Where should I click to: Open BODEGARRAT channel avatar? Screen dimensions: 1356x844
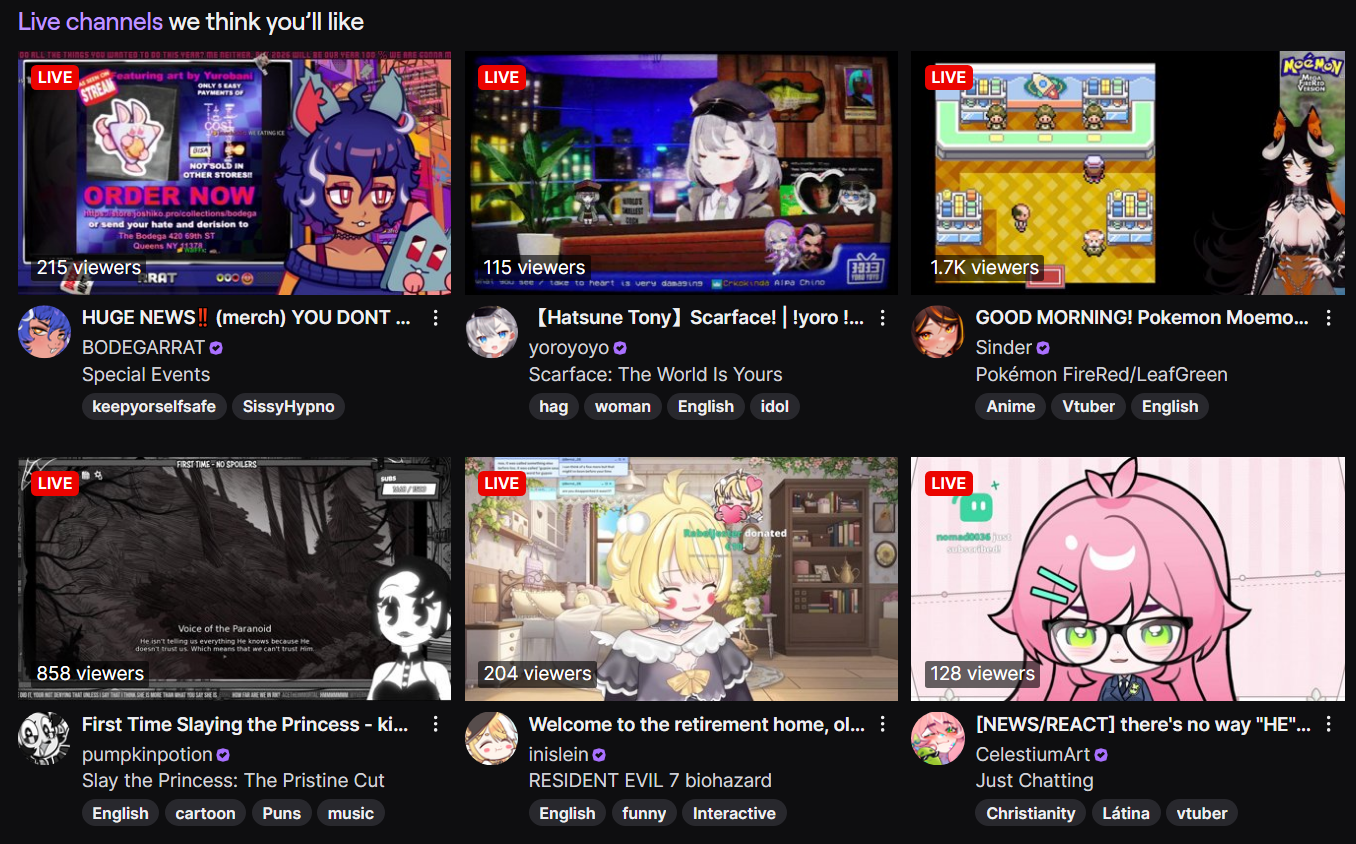[45, 332]
